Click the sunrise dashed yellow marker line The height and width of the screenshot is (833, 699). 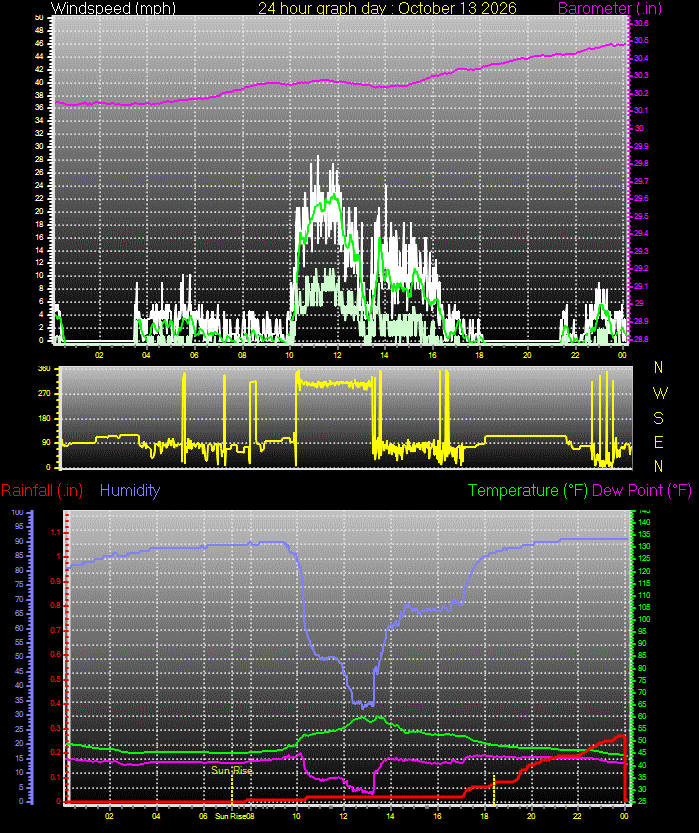click(232, 789)
